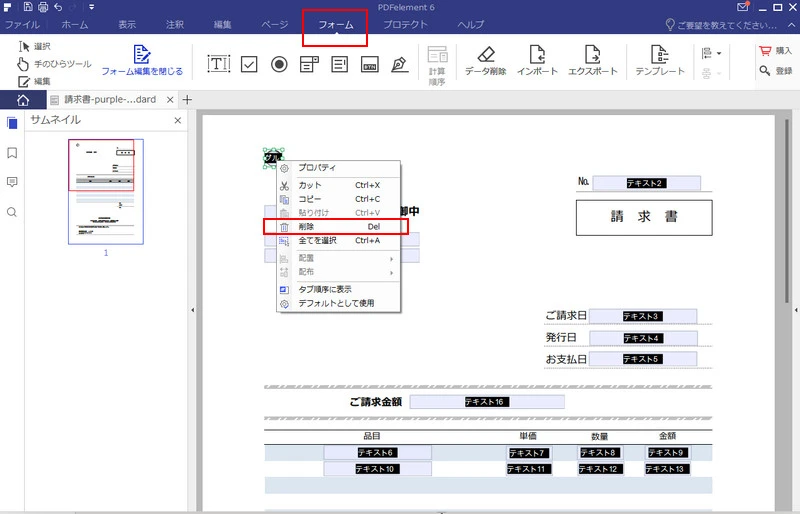Switch to ホーム tab
This screenshot has height=514, width=800.
pos(74,25)
